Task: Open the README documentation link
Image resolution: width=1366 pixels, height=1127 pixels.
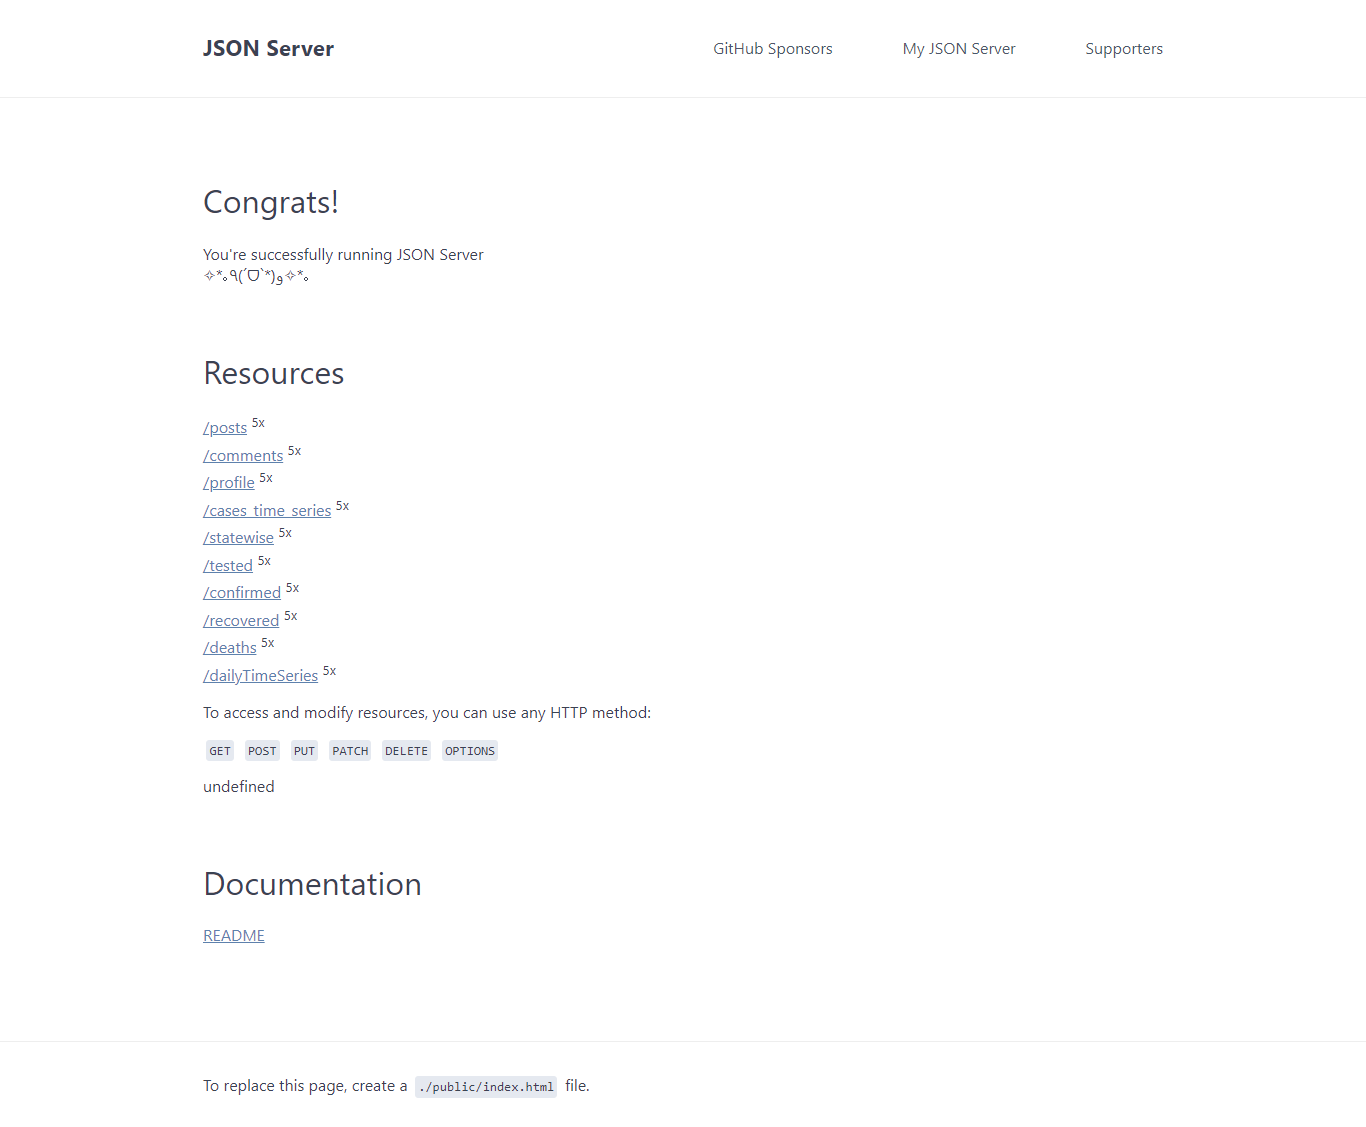Action: [234, 936]
